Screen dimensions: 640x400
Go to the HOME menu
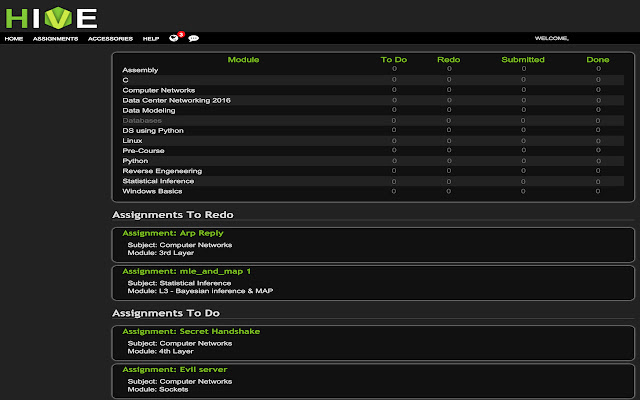click(x=14, y=38)
